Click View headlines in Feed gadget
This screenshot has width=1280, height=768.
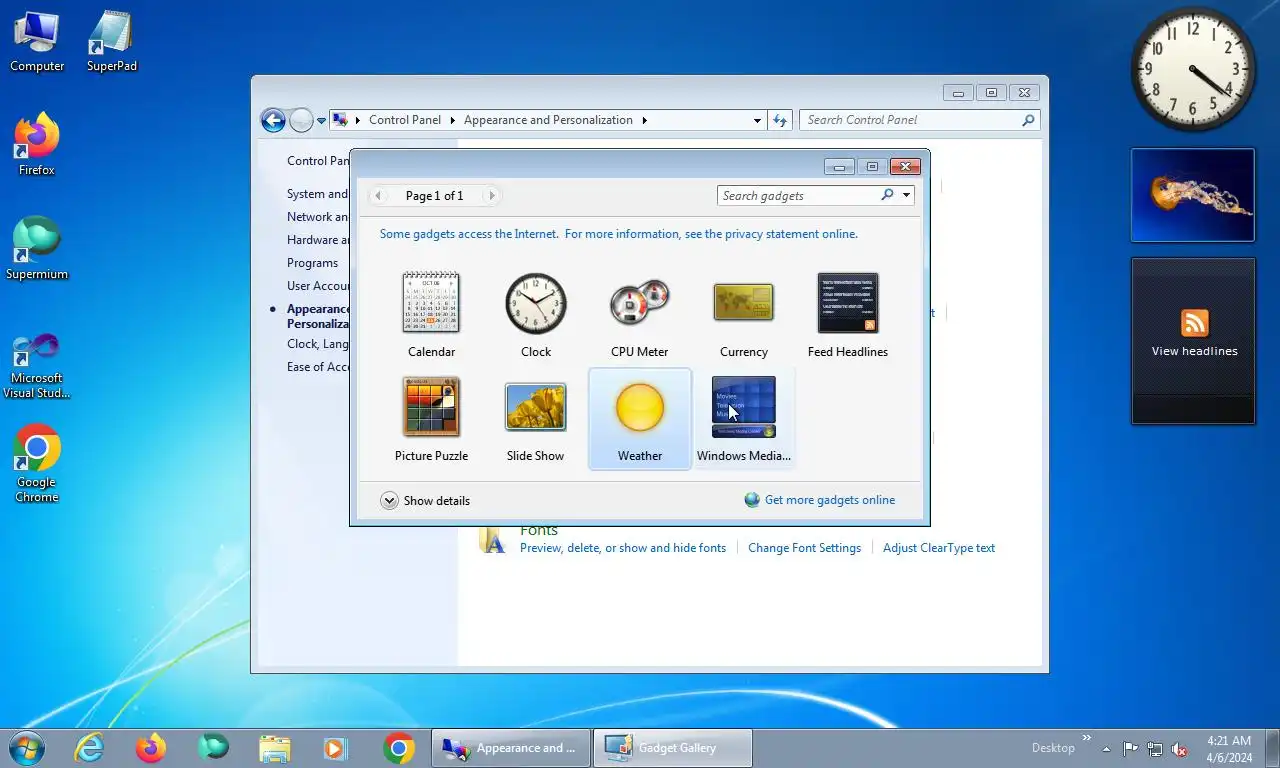(x=1194, y=351)
